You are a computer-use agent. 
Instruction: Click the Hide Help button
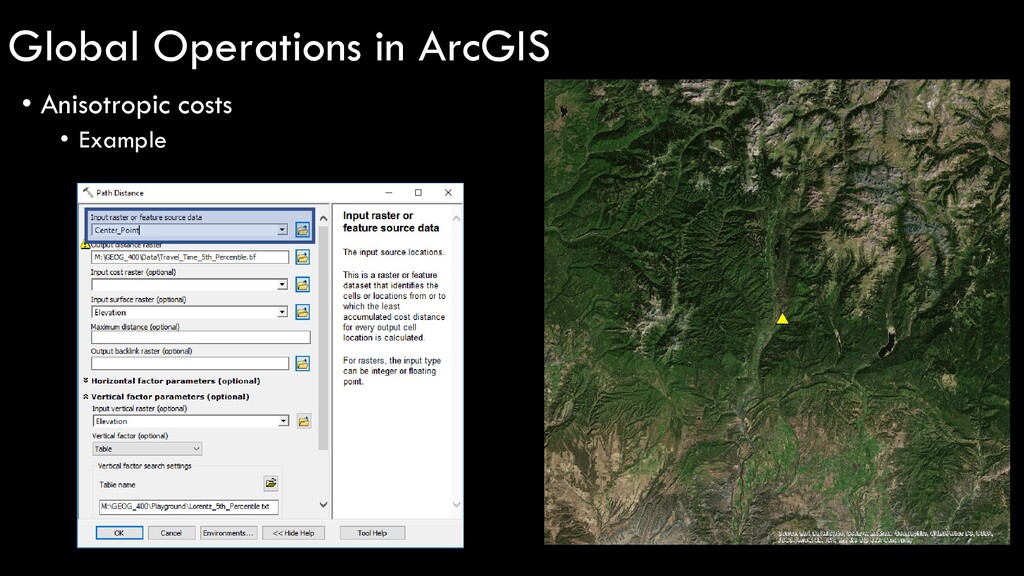293,533
